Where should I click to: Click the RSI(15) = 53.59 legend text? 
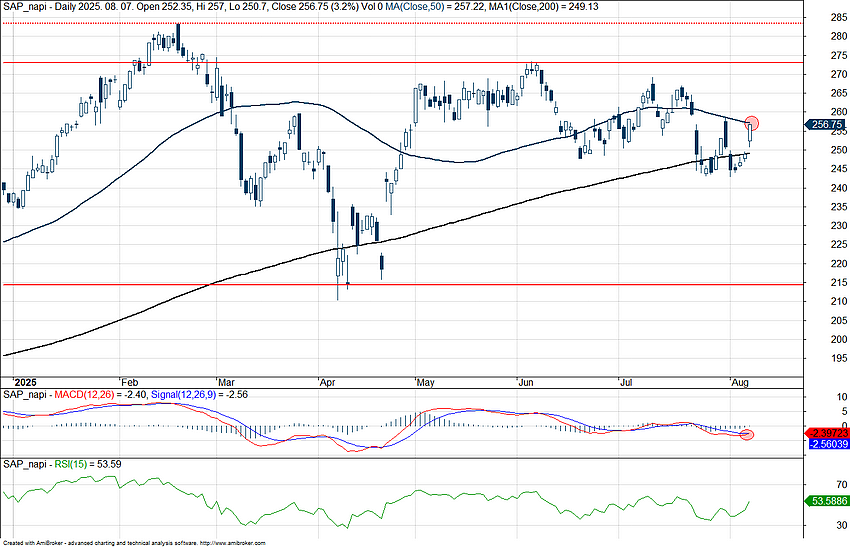pos(88,465)
